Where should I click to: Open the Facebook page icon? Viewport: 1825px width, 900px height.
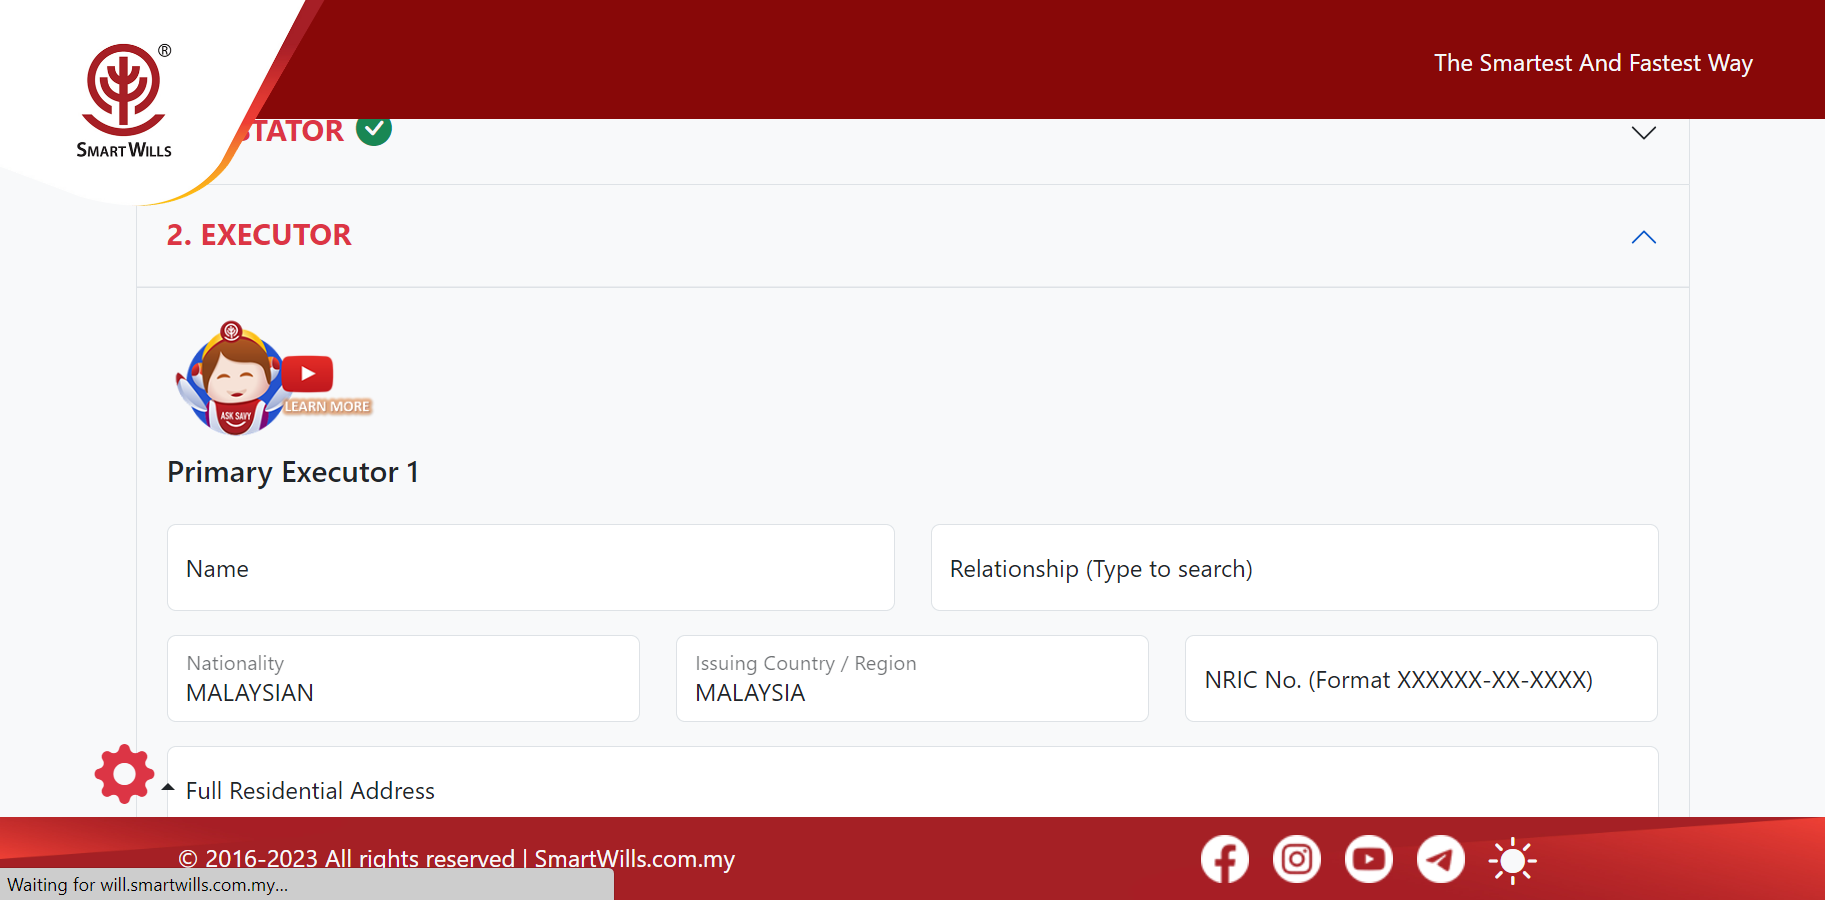coord(1224,859)
